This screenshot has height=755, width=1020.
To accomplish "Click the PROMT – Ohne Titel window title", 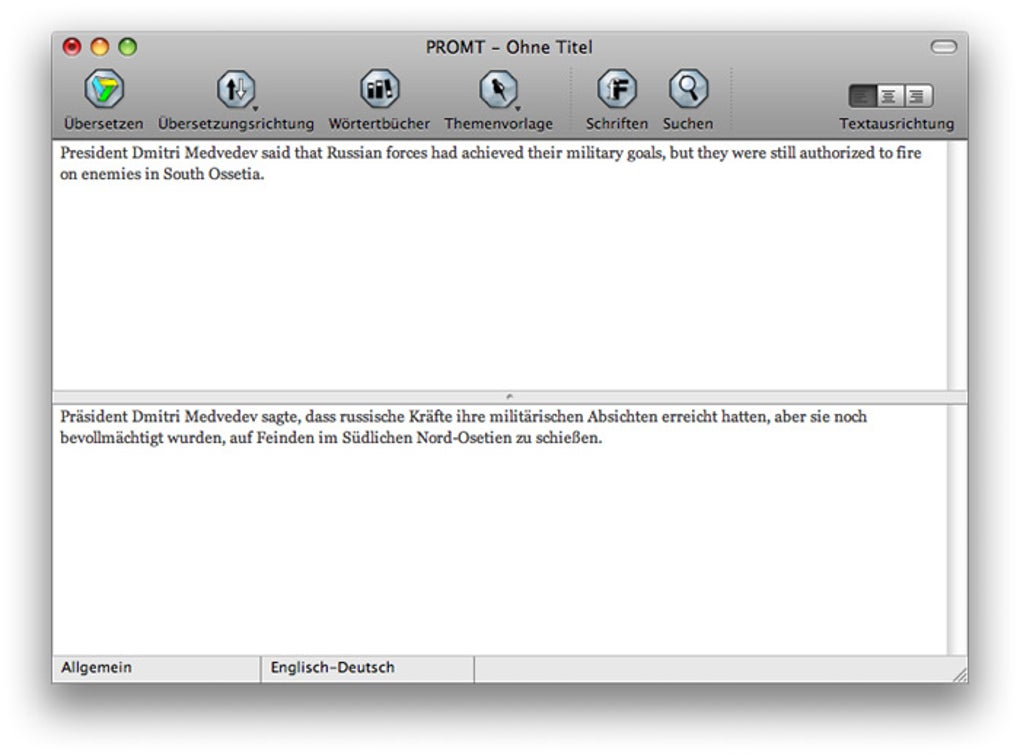I will [x=509, y=47].
